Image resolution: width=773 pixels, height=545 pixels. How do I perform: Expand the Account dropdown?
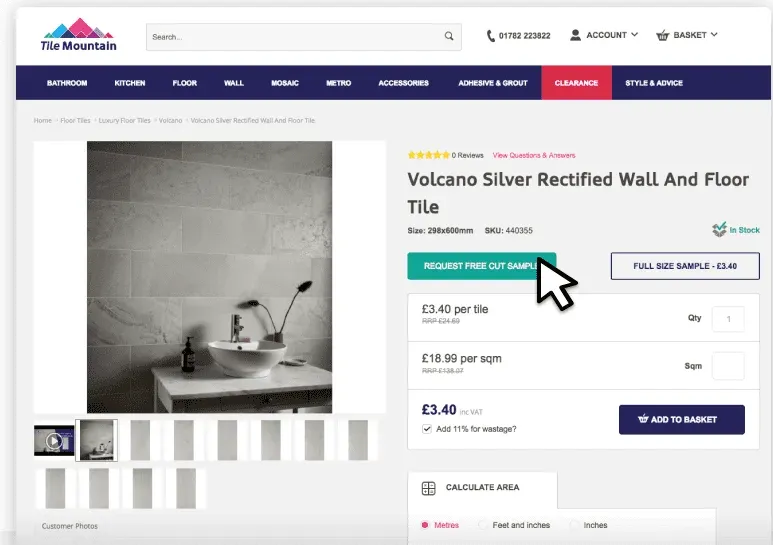coord(634,35)
